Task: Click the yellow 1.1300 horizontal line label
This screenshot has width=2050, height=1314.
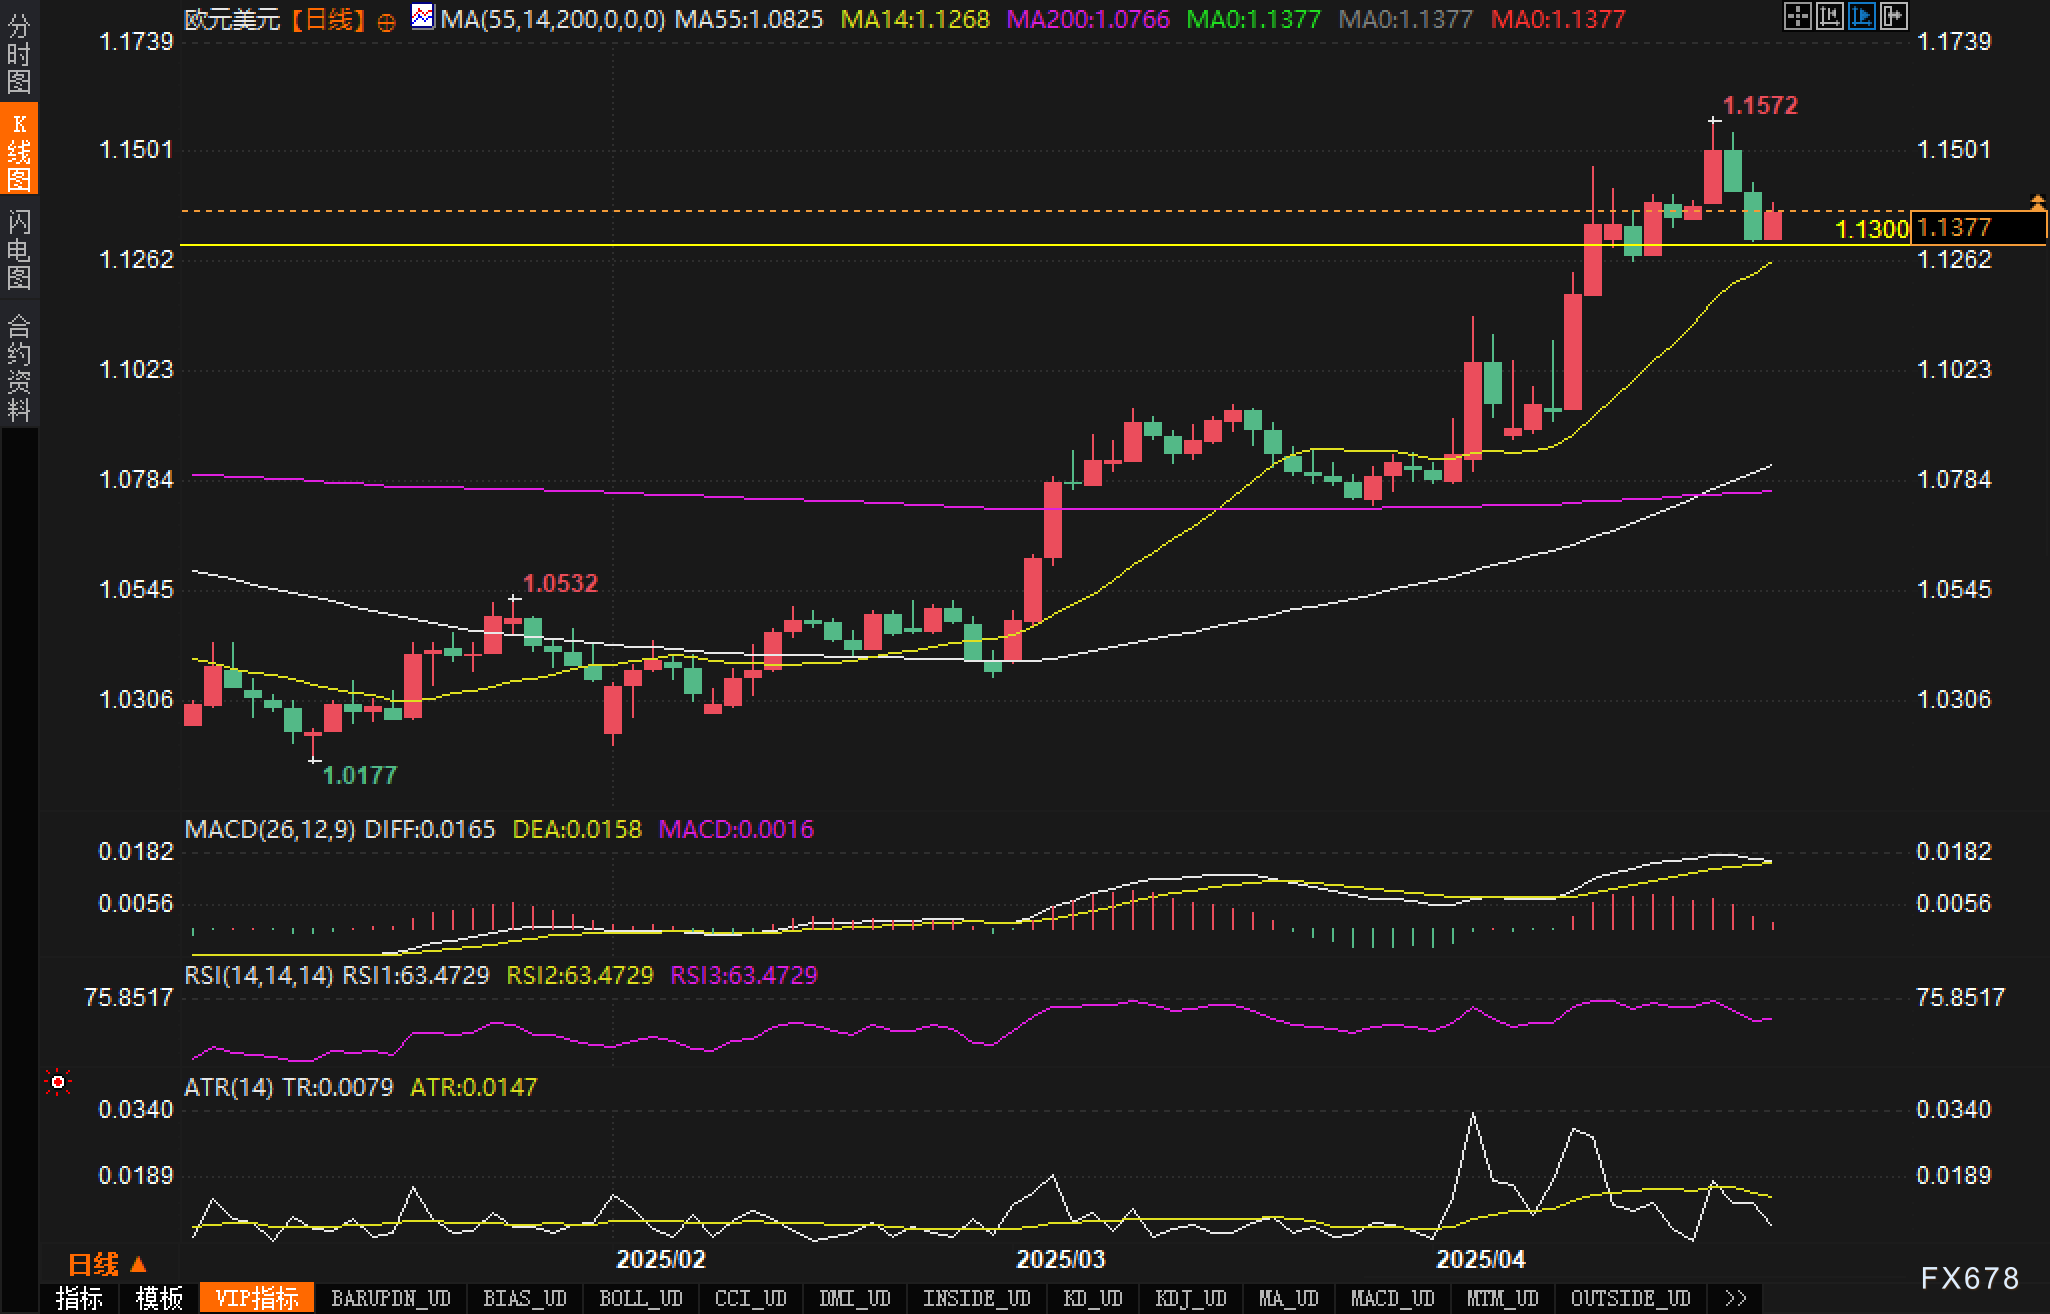Action: pyautogui.click(x=1871, y=230)
